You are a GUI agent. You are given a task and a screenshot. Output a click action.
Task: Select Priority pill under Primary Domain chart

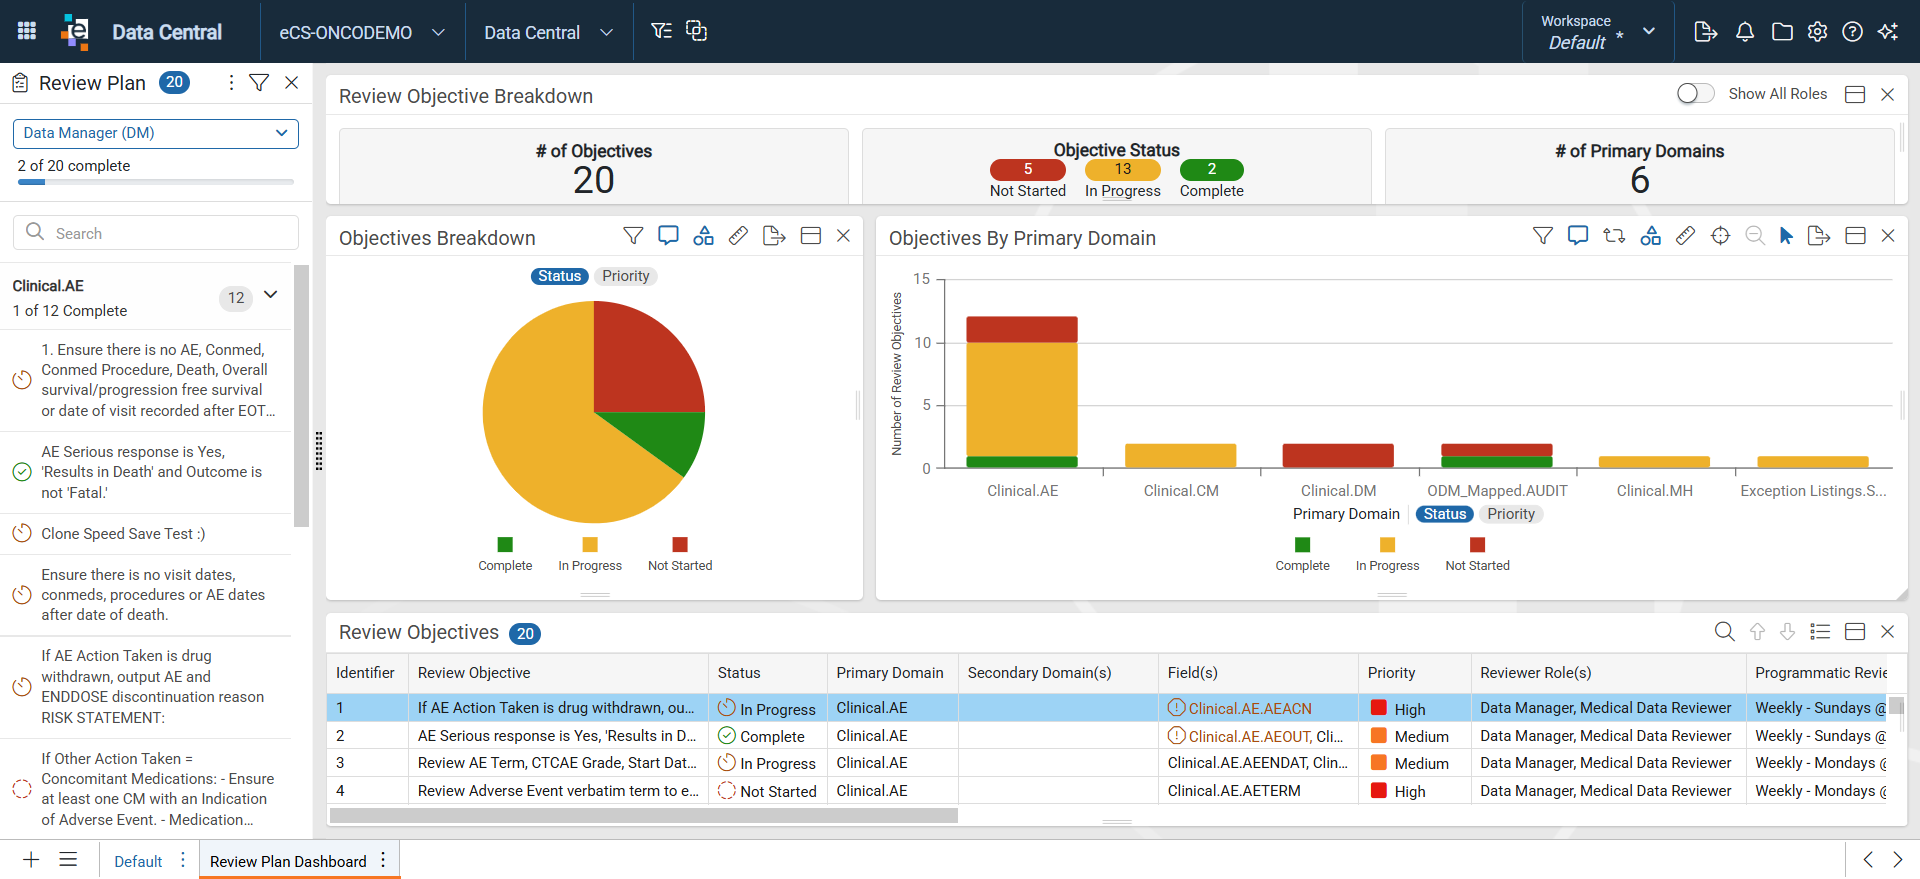pyautogui.click(x=1511, y=514)
